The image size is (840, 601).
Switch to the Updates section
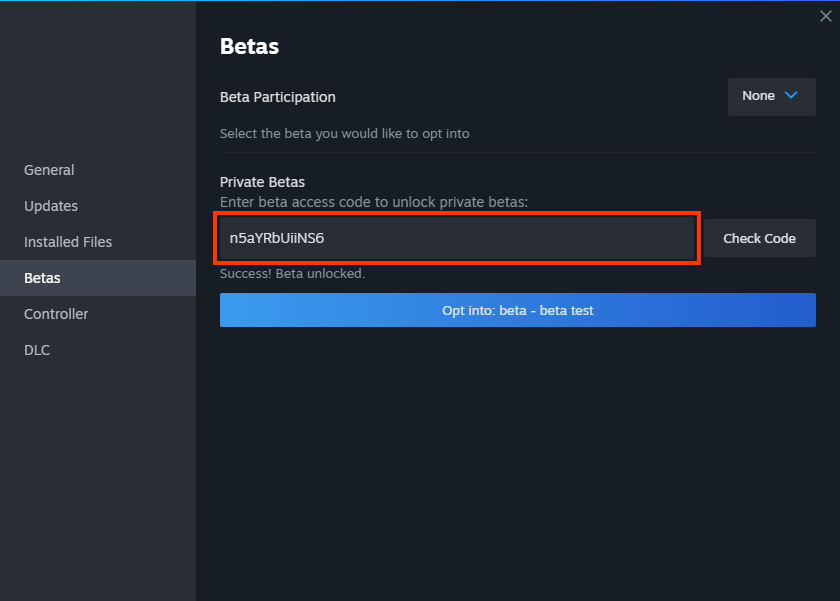tap(50, 206)
